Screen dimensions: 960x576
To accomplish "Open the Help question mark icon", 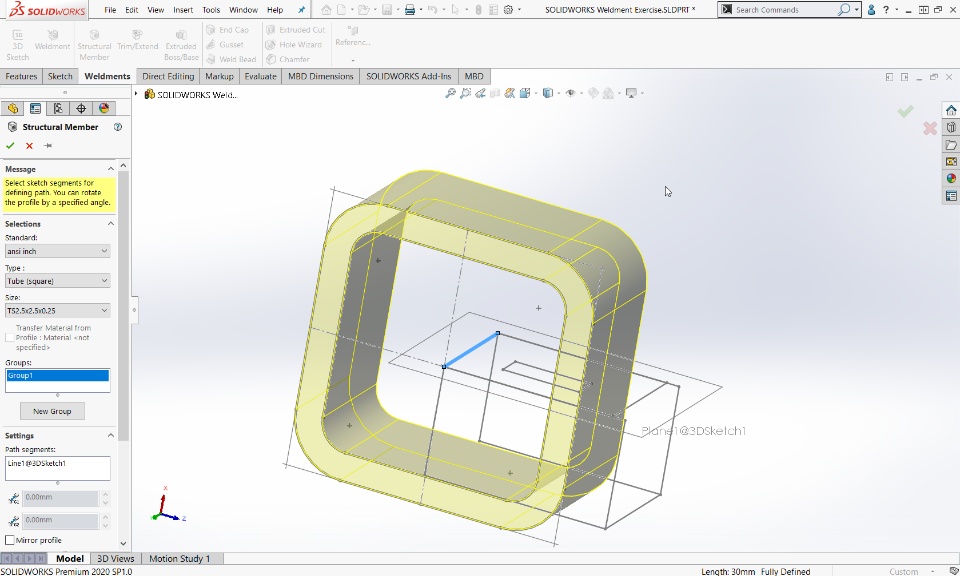I will (886, 10).
